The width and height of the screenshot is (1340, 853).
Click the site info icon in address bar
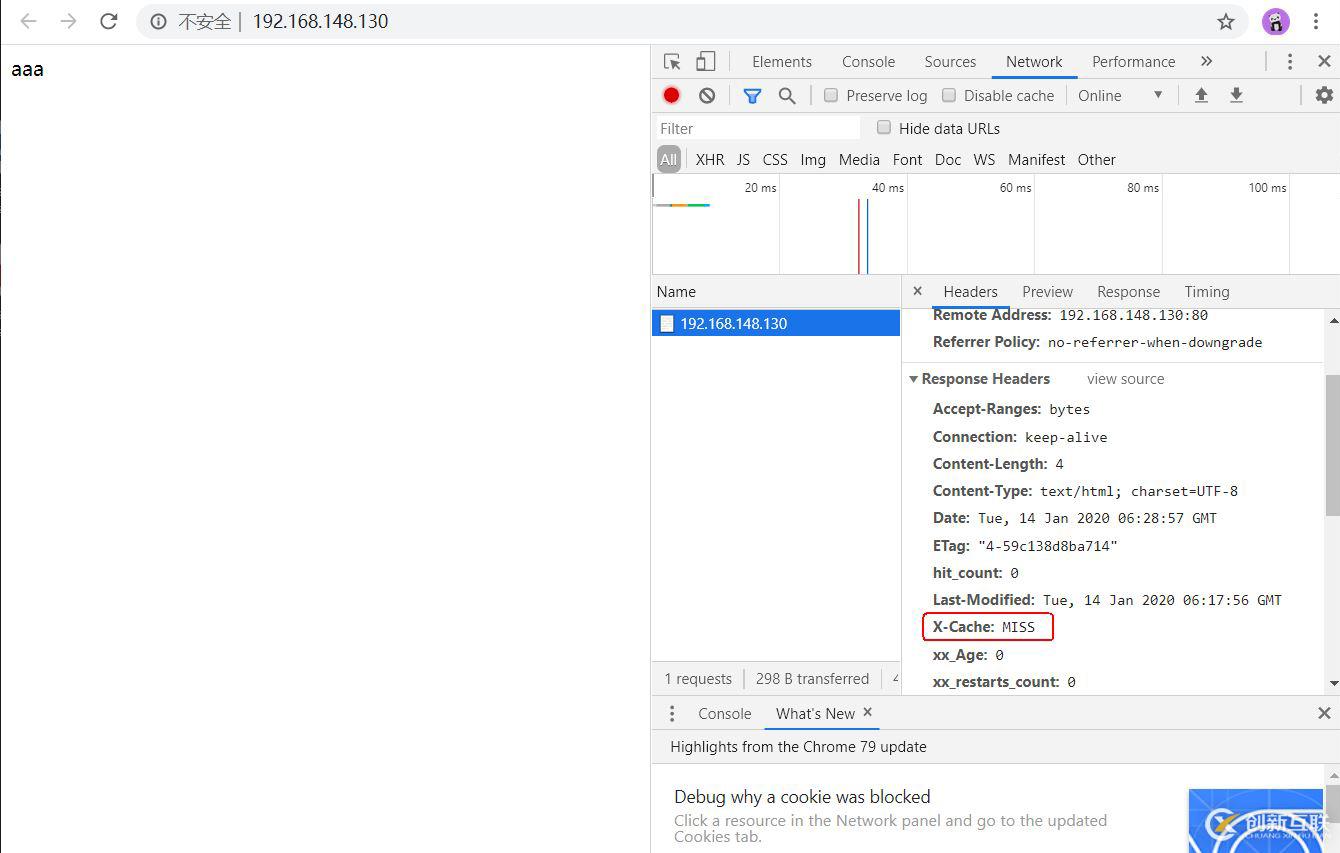click(158, 21)
